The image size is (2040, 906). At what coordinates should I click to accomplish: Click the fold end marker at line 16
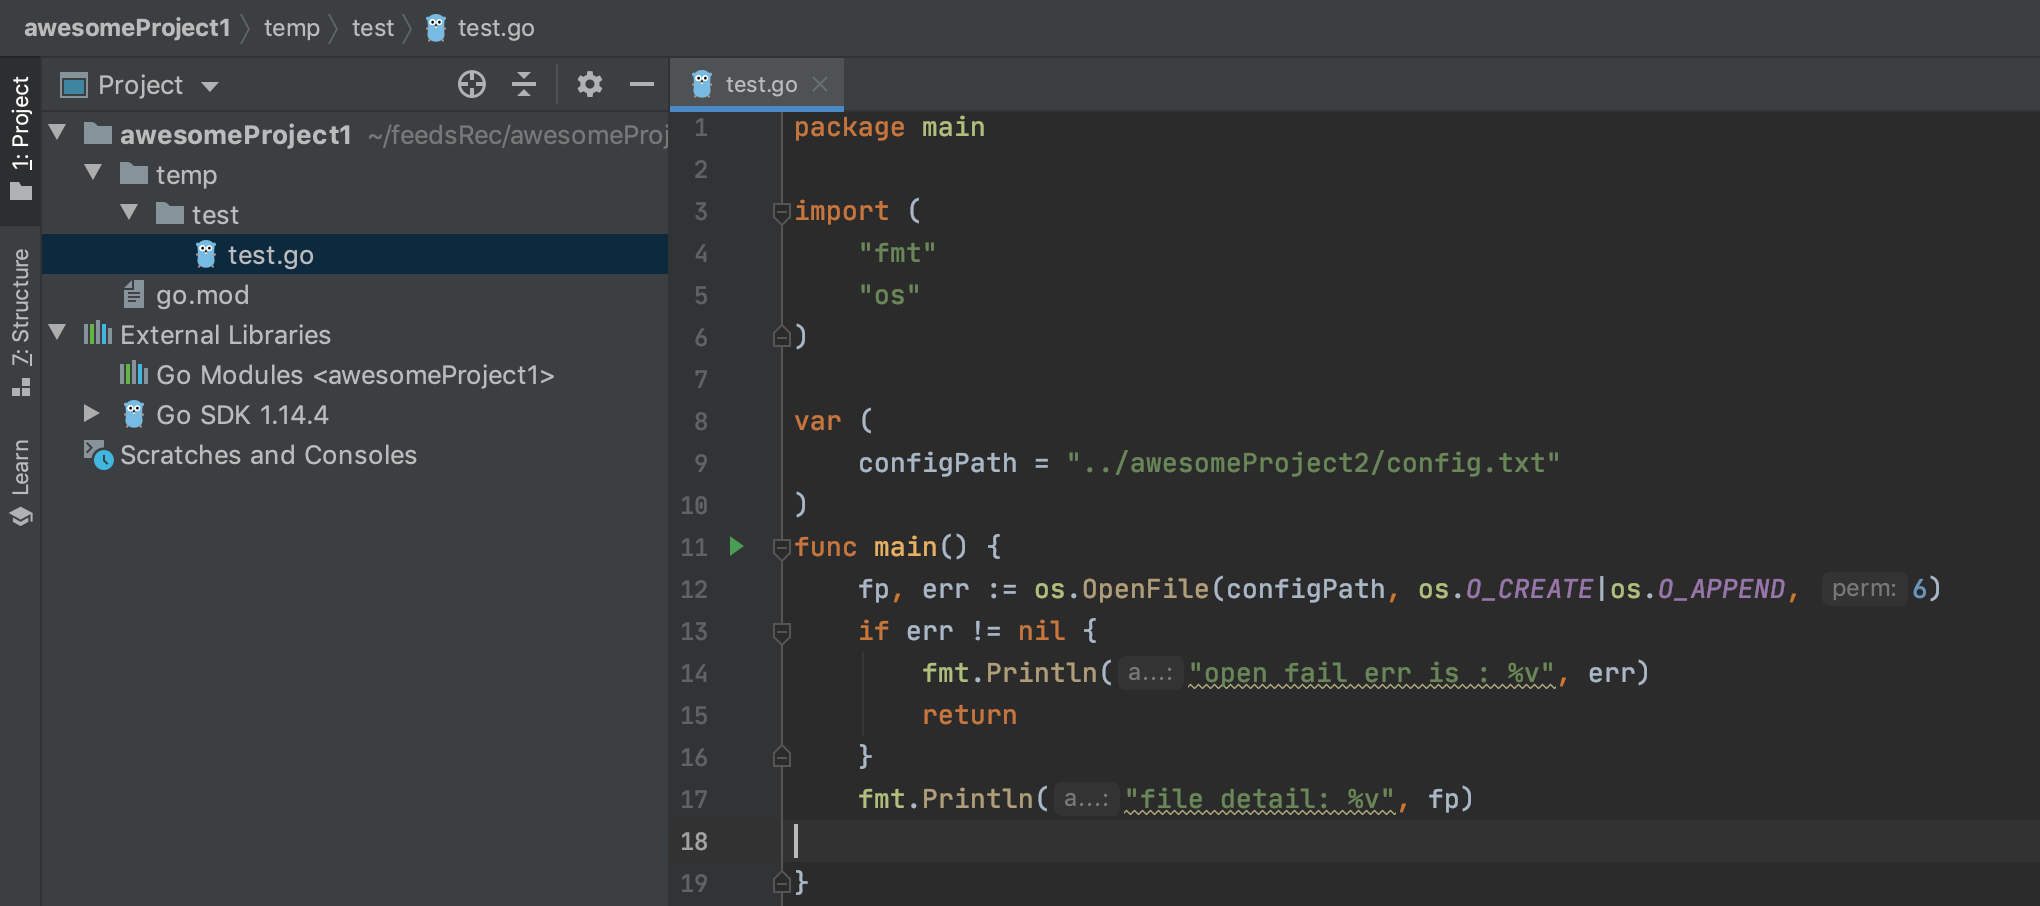(x=782, y=756)
